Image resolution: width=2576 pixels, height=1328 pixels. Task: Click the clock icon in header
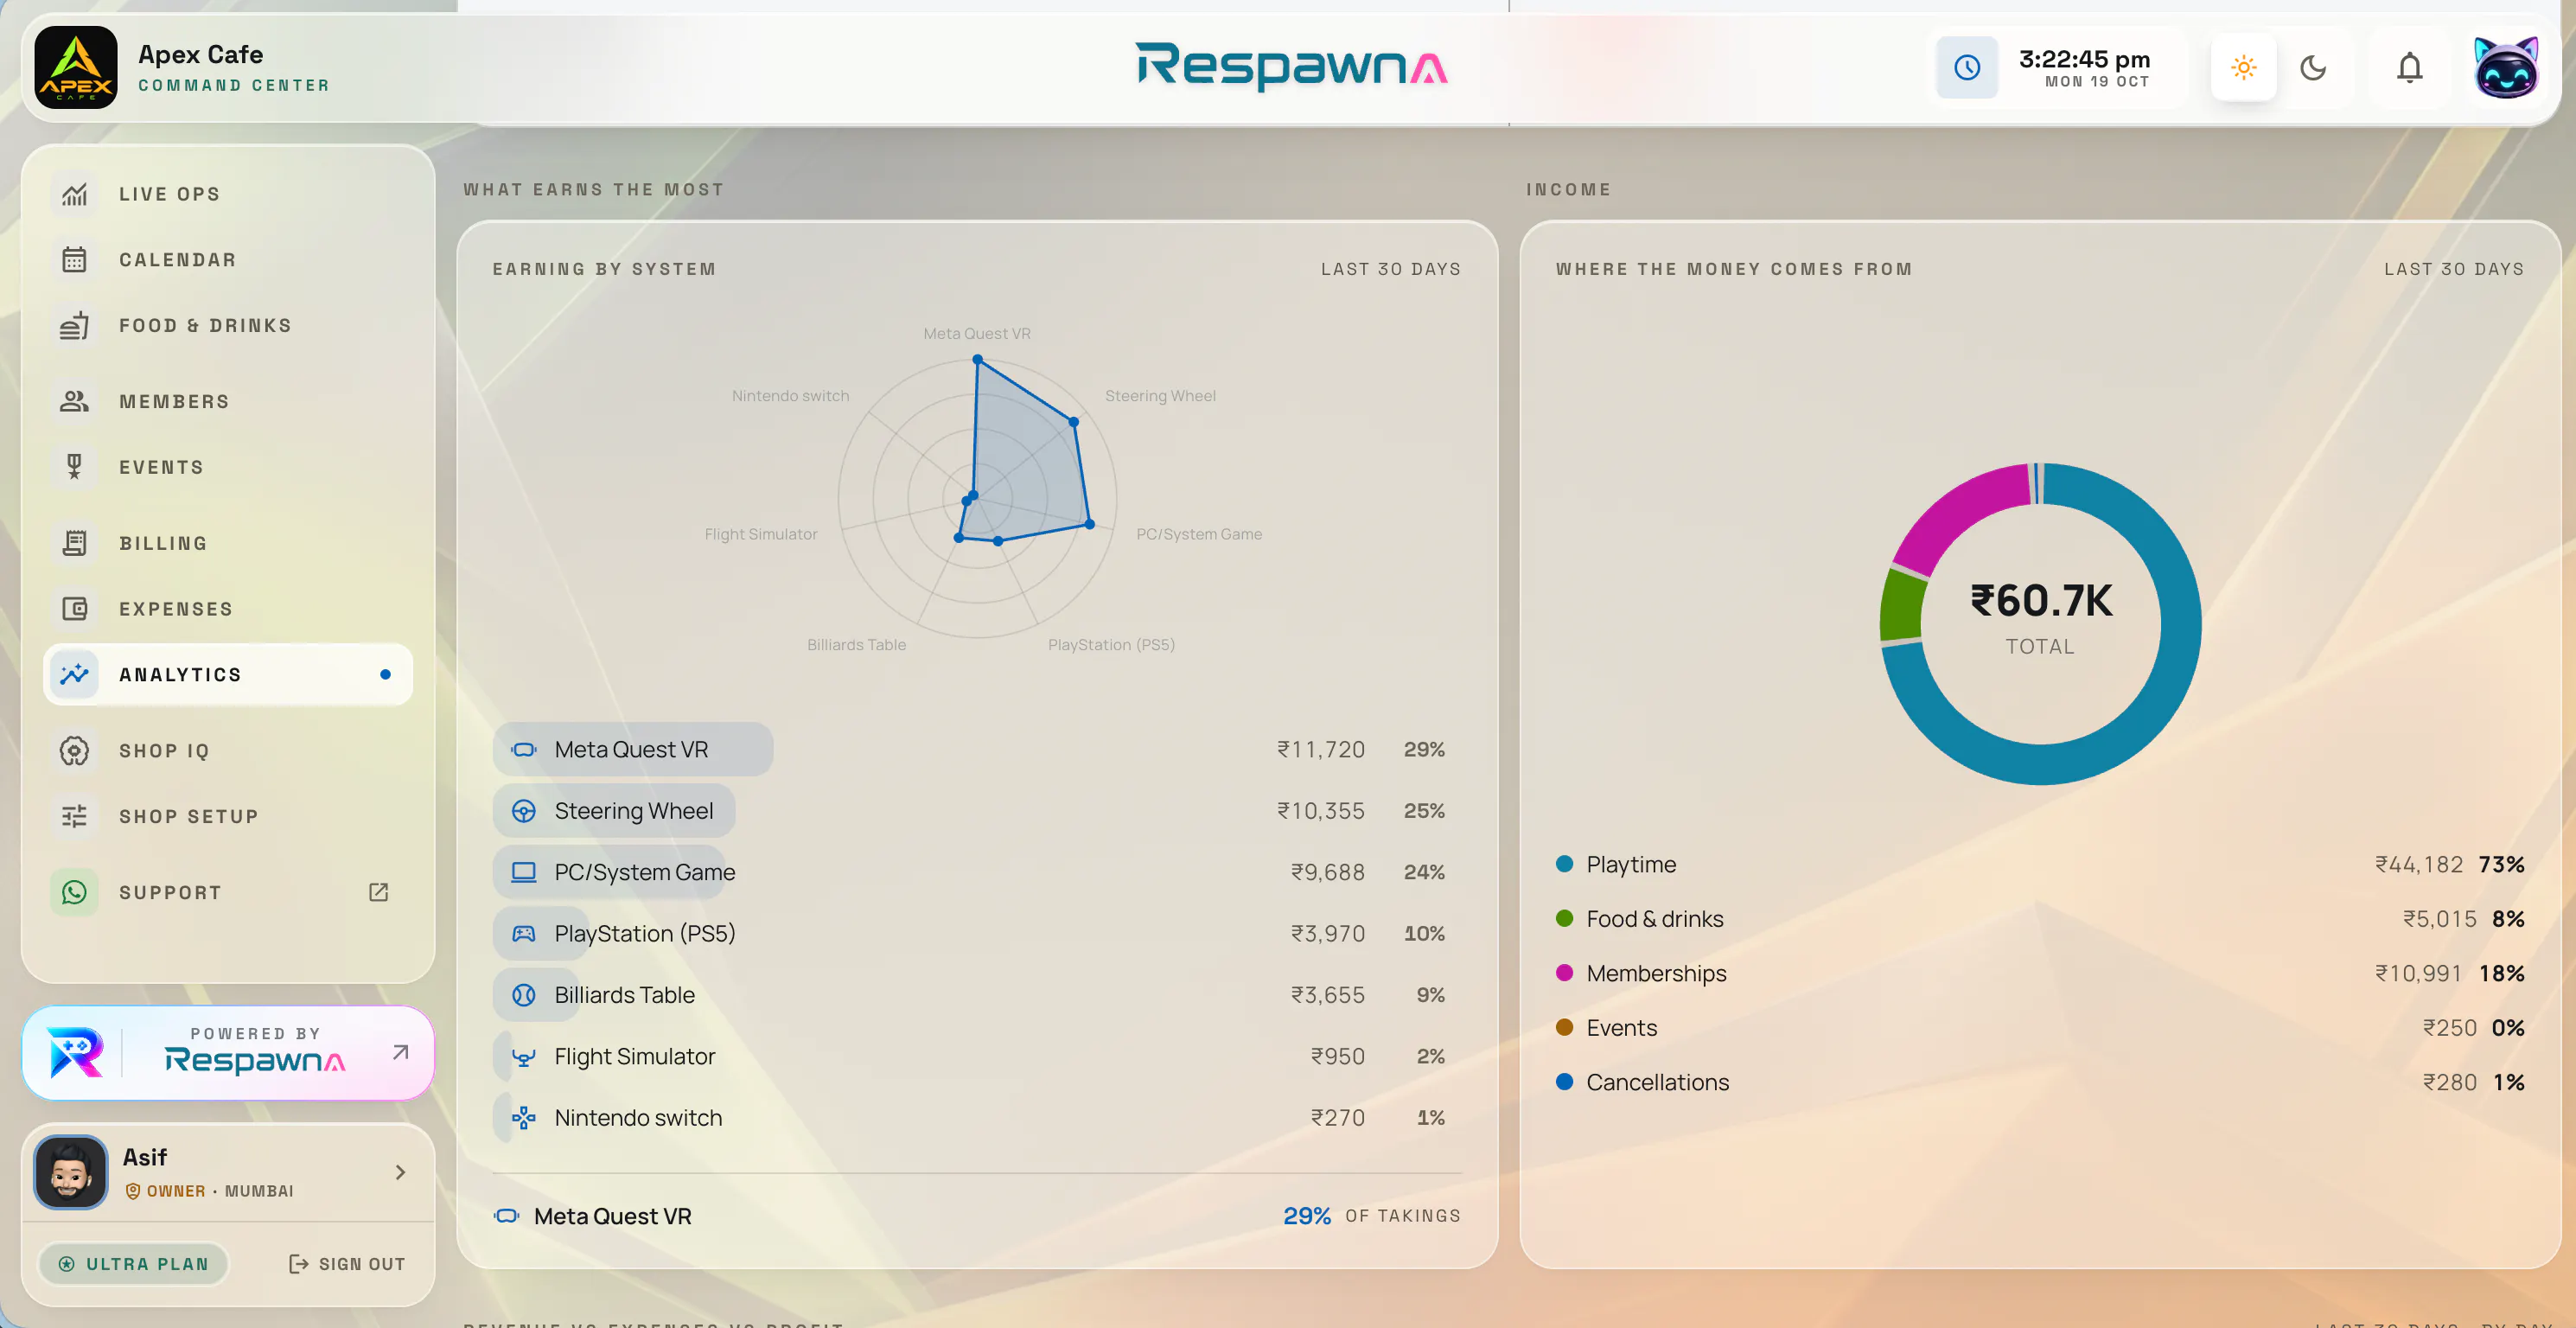pos(1967,68)
